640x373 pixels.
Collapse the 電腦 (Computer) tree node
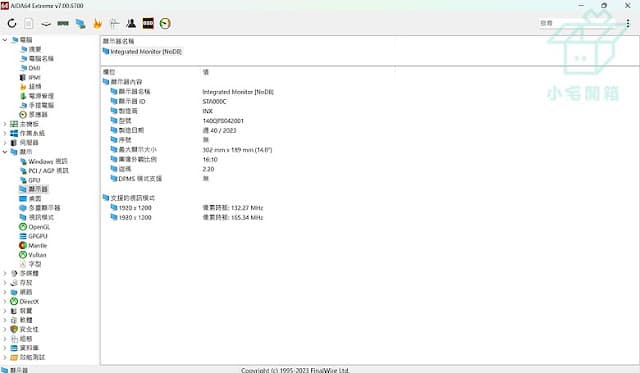[5, 40]
